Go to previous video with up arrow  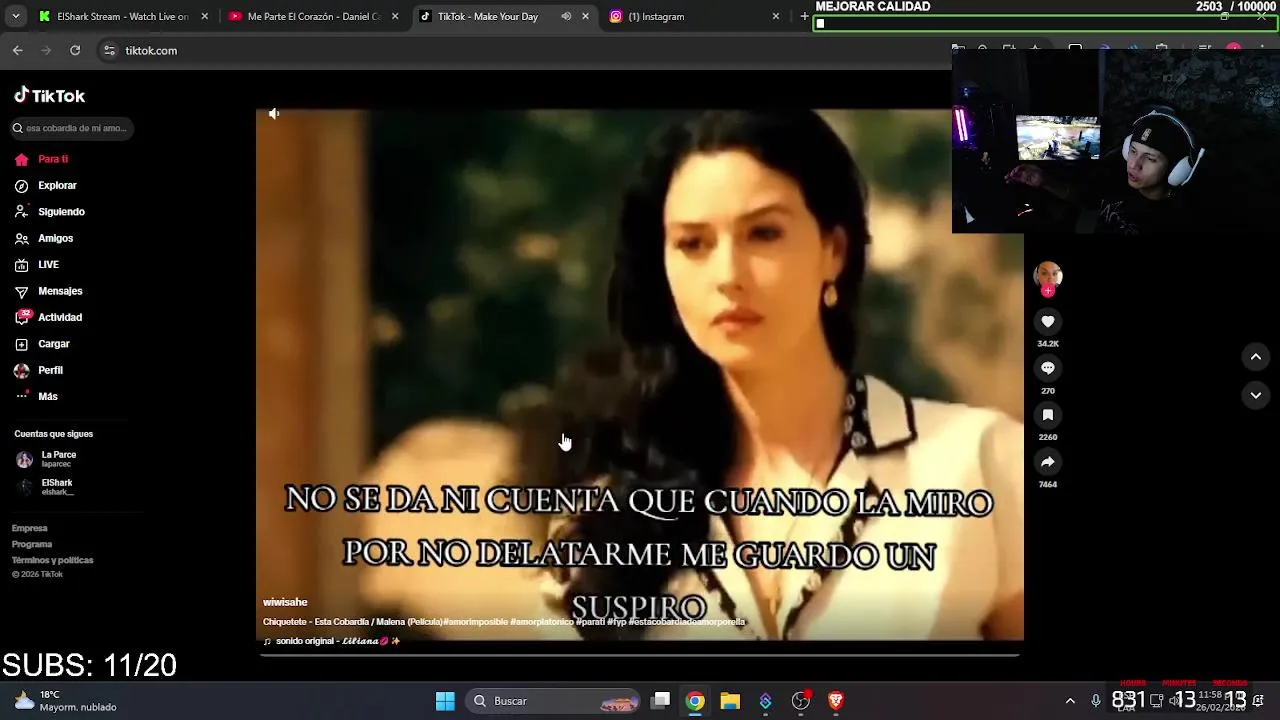click(x=1256, y=357)
